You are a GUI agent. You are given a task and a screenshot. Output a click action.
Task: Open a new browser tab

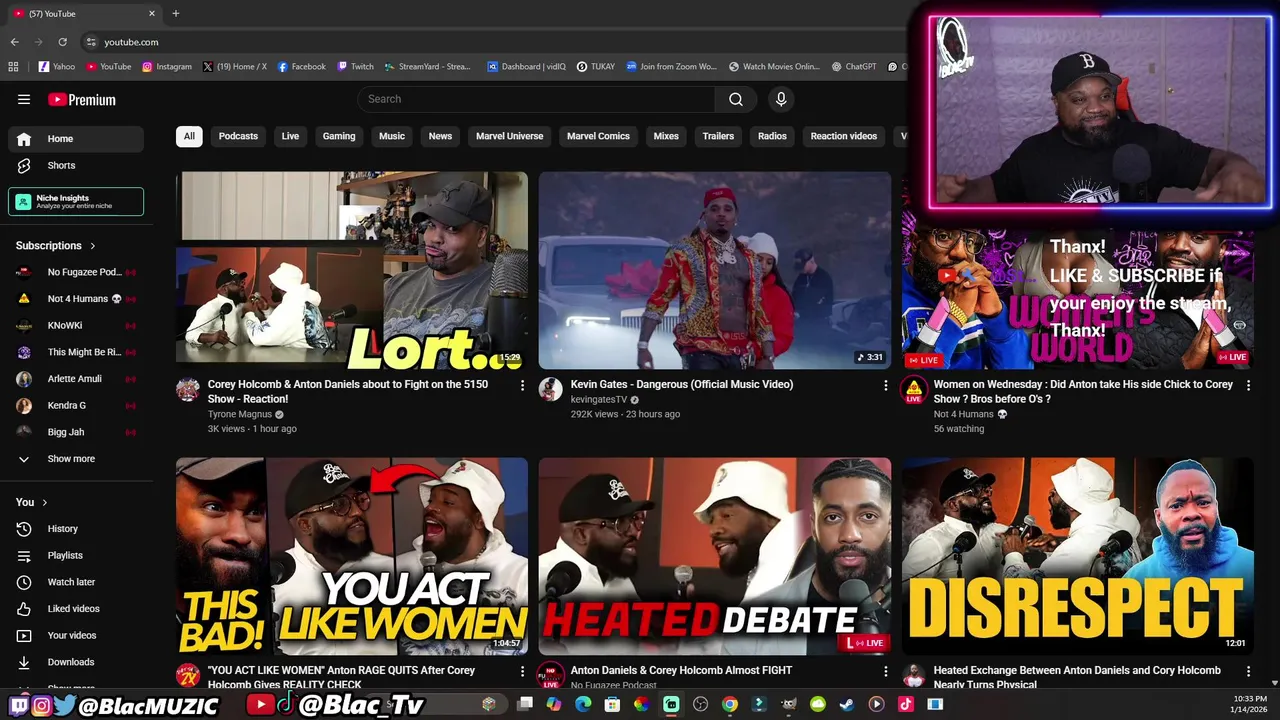click(x=176, y=14)
